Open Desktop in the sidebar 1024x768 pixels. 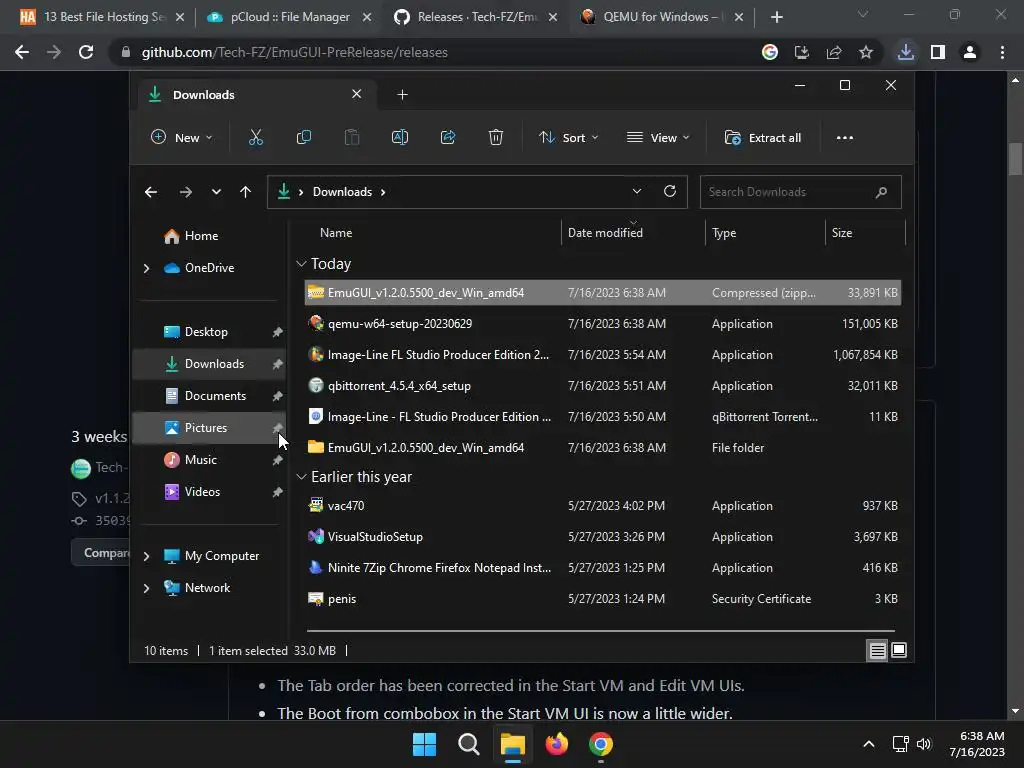tap(206, 332)
